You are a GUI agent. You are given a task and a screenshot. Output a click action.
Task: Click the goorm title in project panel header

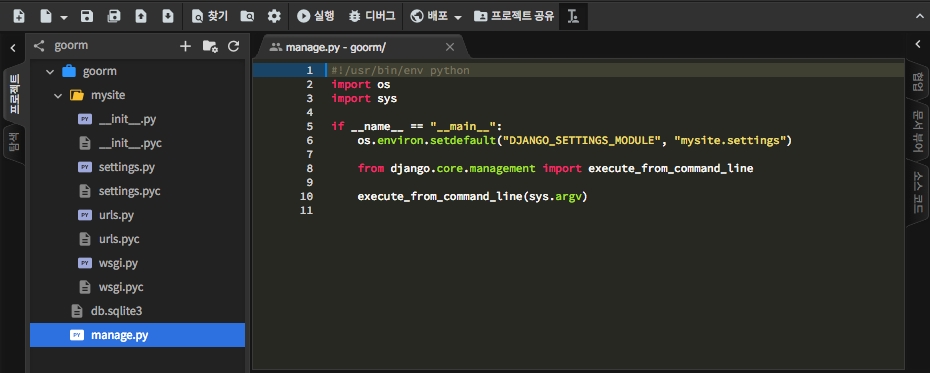[71, 46]
